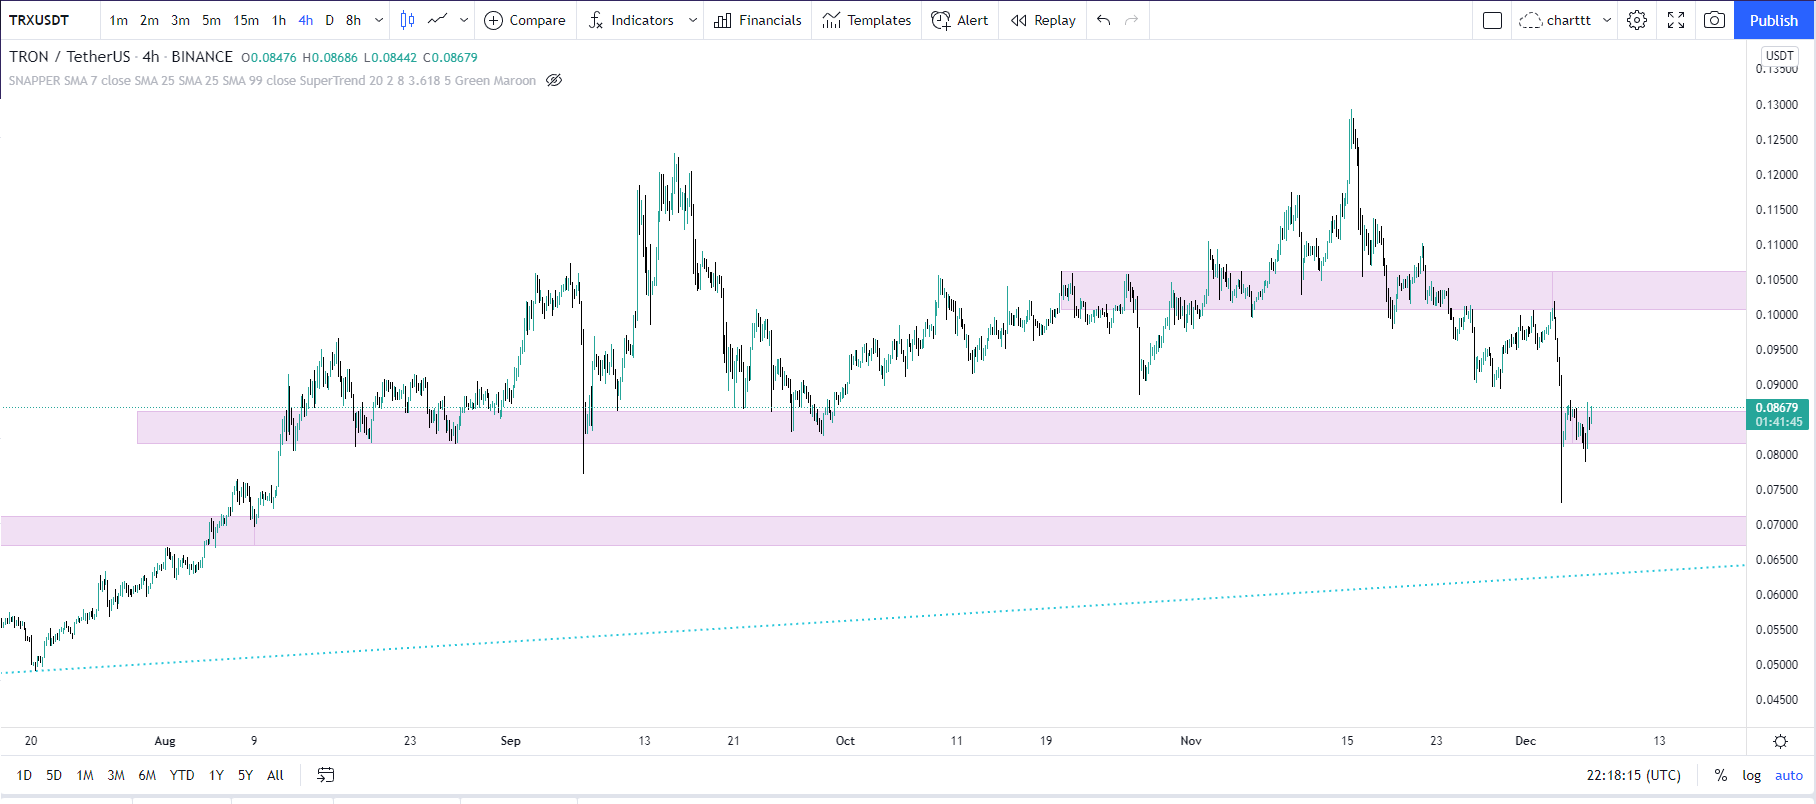Set date range to 6M

[x=147, y=775]
